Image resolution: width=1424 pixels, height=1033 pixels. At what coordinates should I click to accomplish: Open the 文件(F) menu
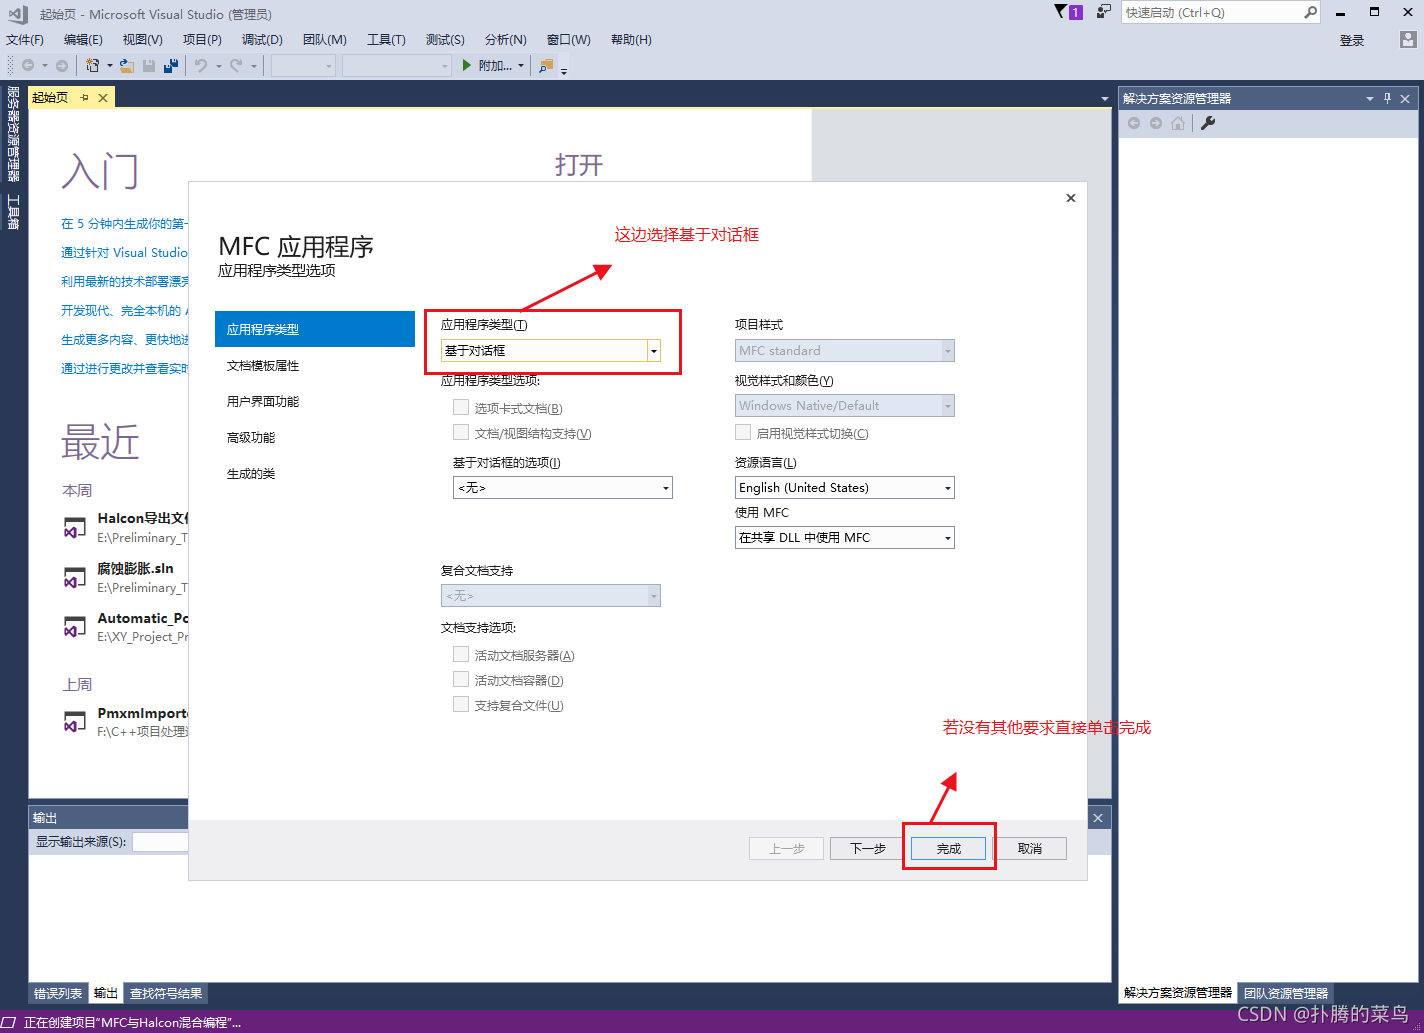click(25, 40)
